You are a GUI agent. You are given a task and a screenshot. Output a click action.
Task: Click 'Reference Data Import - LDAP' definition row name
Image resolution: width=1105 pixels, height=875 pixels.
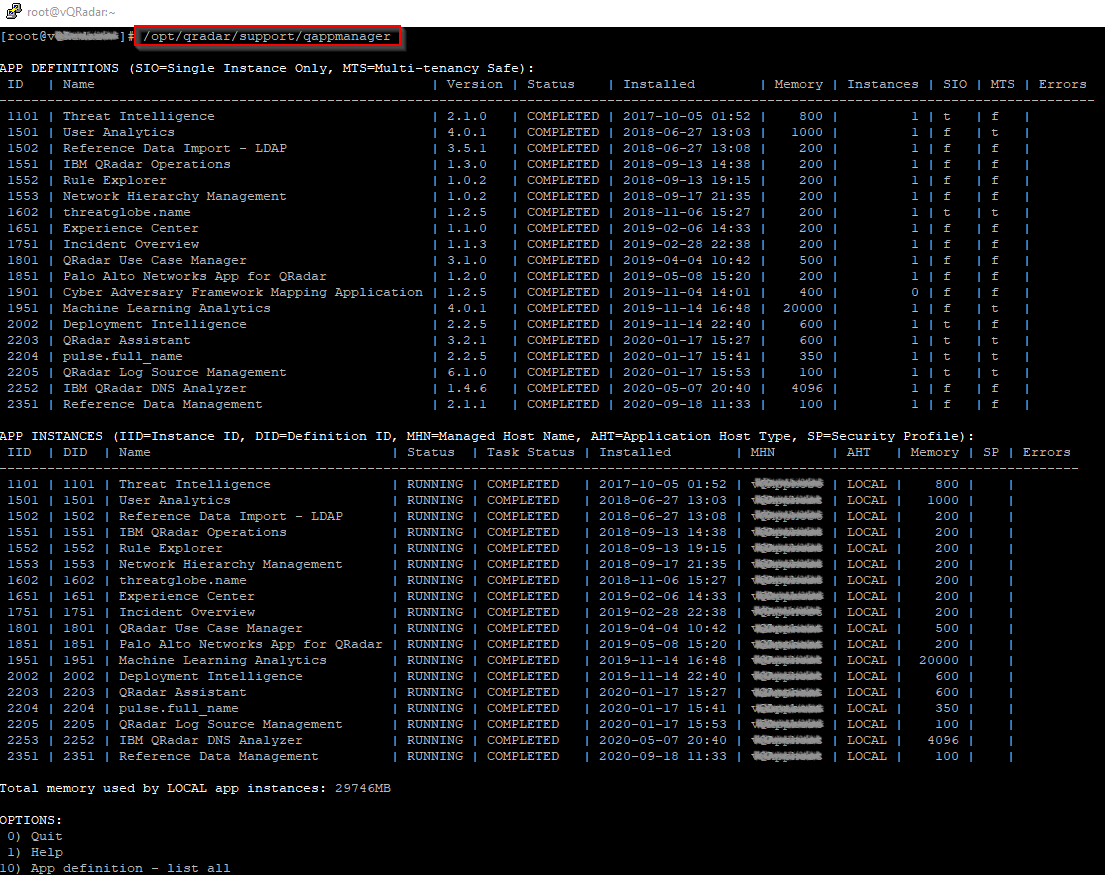click(x=175, y=149)
